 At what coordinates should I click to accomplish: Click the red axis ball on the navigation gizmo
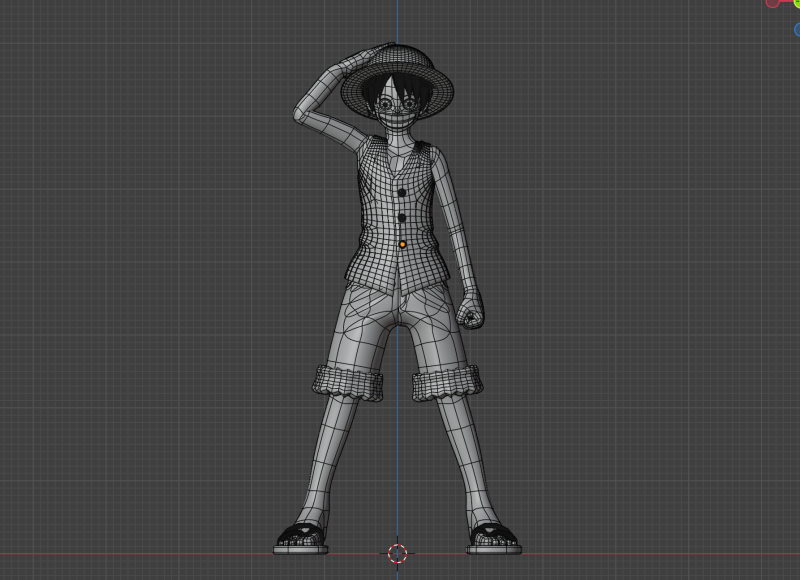(772, 4)
